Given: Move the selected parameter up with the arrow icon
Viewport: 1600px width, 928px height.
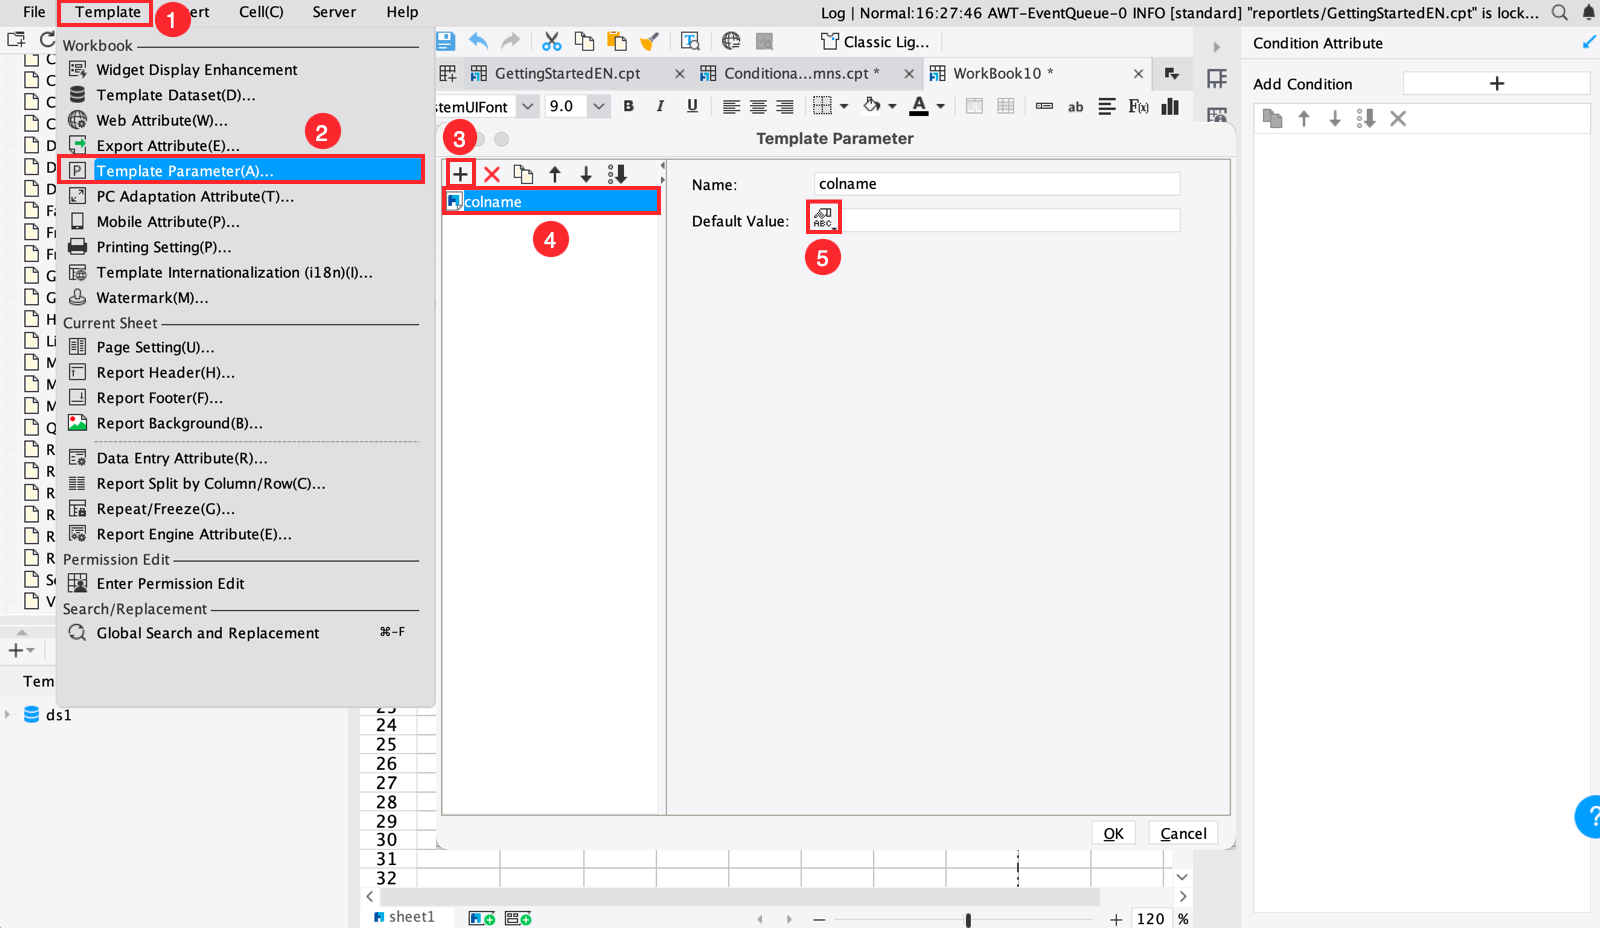Looking at the screenshot, I should tap(555, 173).
